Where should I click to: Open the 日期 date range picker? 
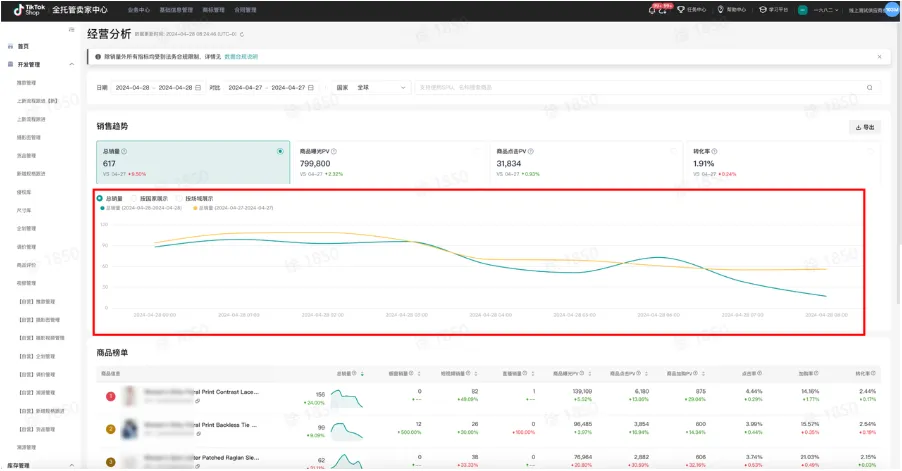click(x=158, y=87)
